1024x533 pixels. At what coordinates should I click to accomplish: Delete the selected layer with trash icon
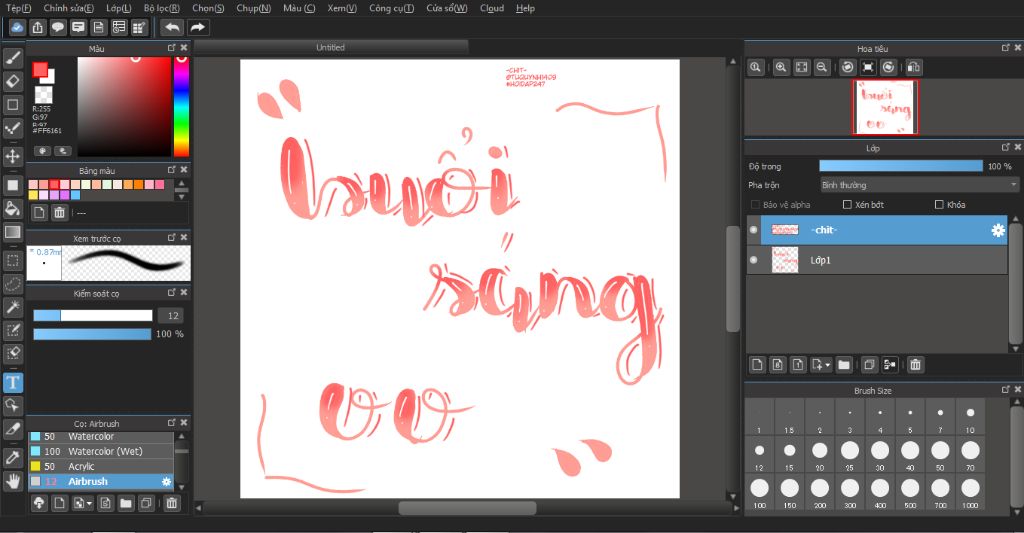[915, 364]
